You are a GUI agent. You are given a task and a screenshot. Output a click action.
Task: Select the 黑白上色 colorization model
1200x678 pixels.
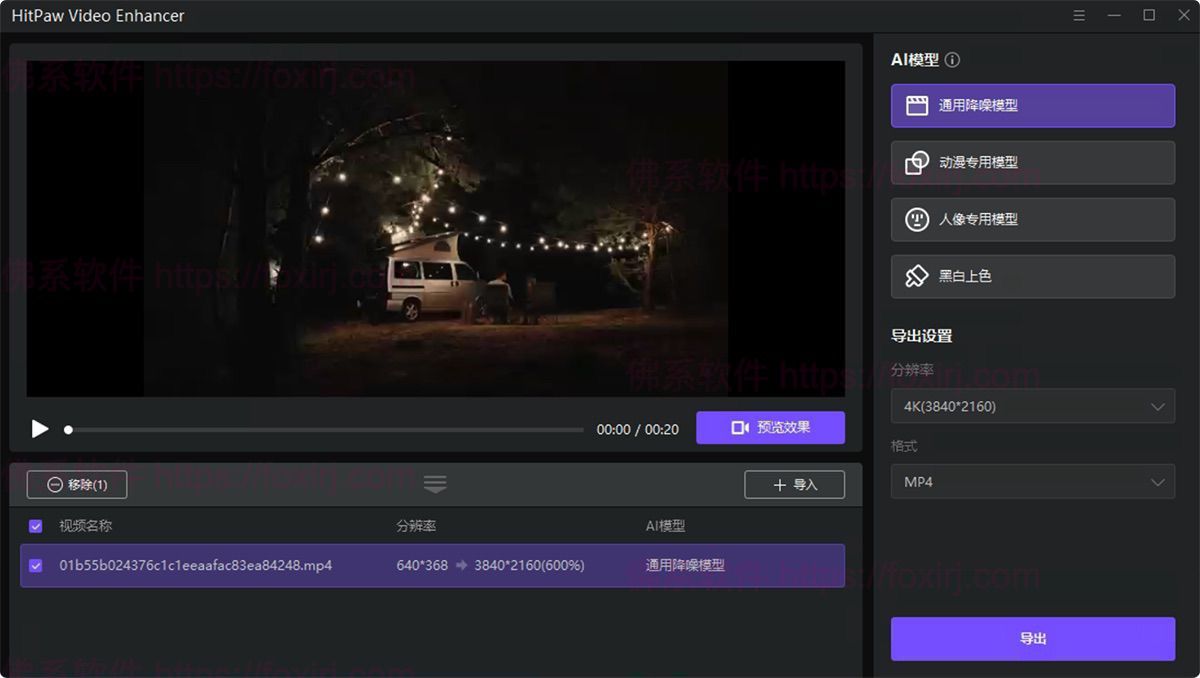pyautogui.click(x=1032, y=276)
